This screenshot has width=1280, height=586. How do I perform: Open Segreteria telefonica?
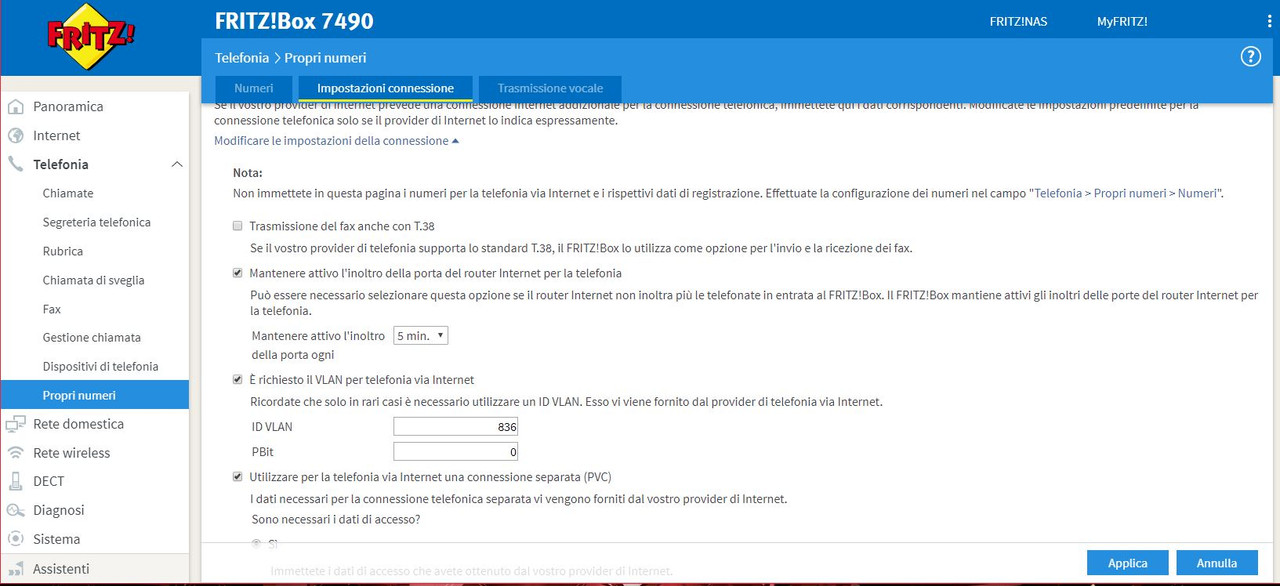pos(95,222)
